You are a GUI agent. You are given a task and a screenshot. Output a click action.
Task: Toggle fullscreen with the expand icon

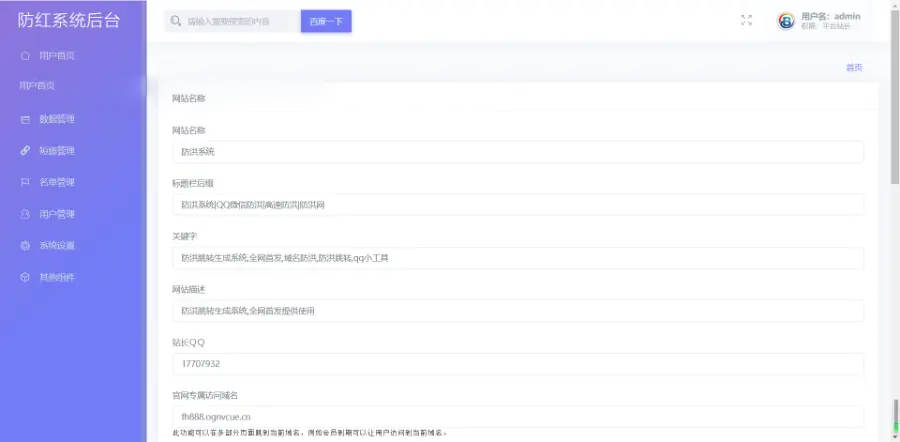coord(746,20)
